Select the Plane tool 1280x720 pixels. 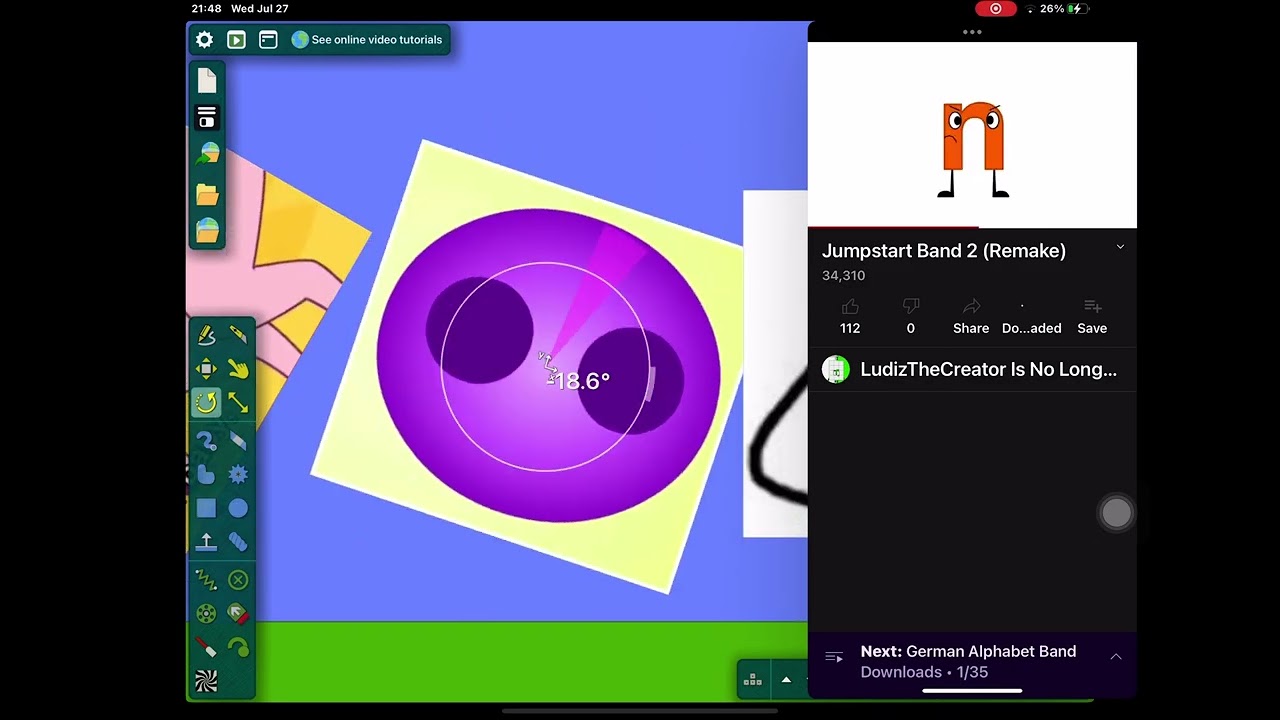tap(206, 542)
